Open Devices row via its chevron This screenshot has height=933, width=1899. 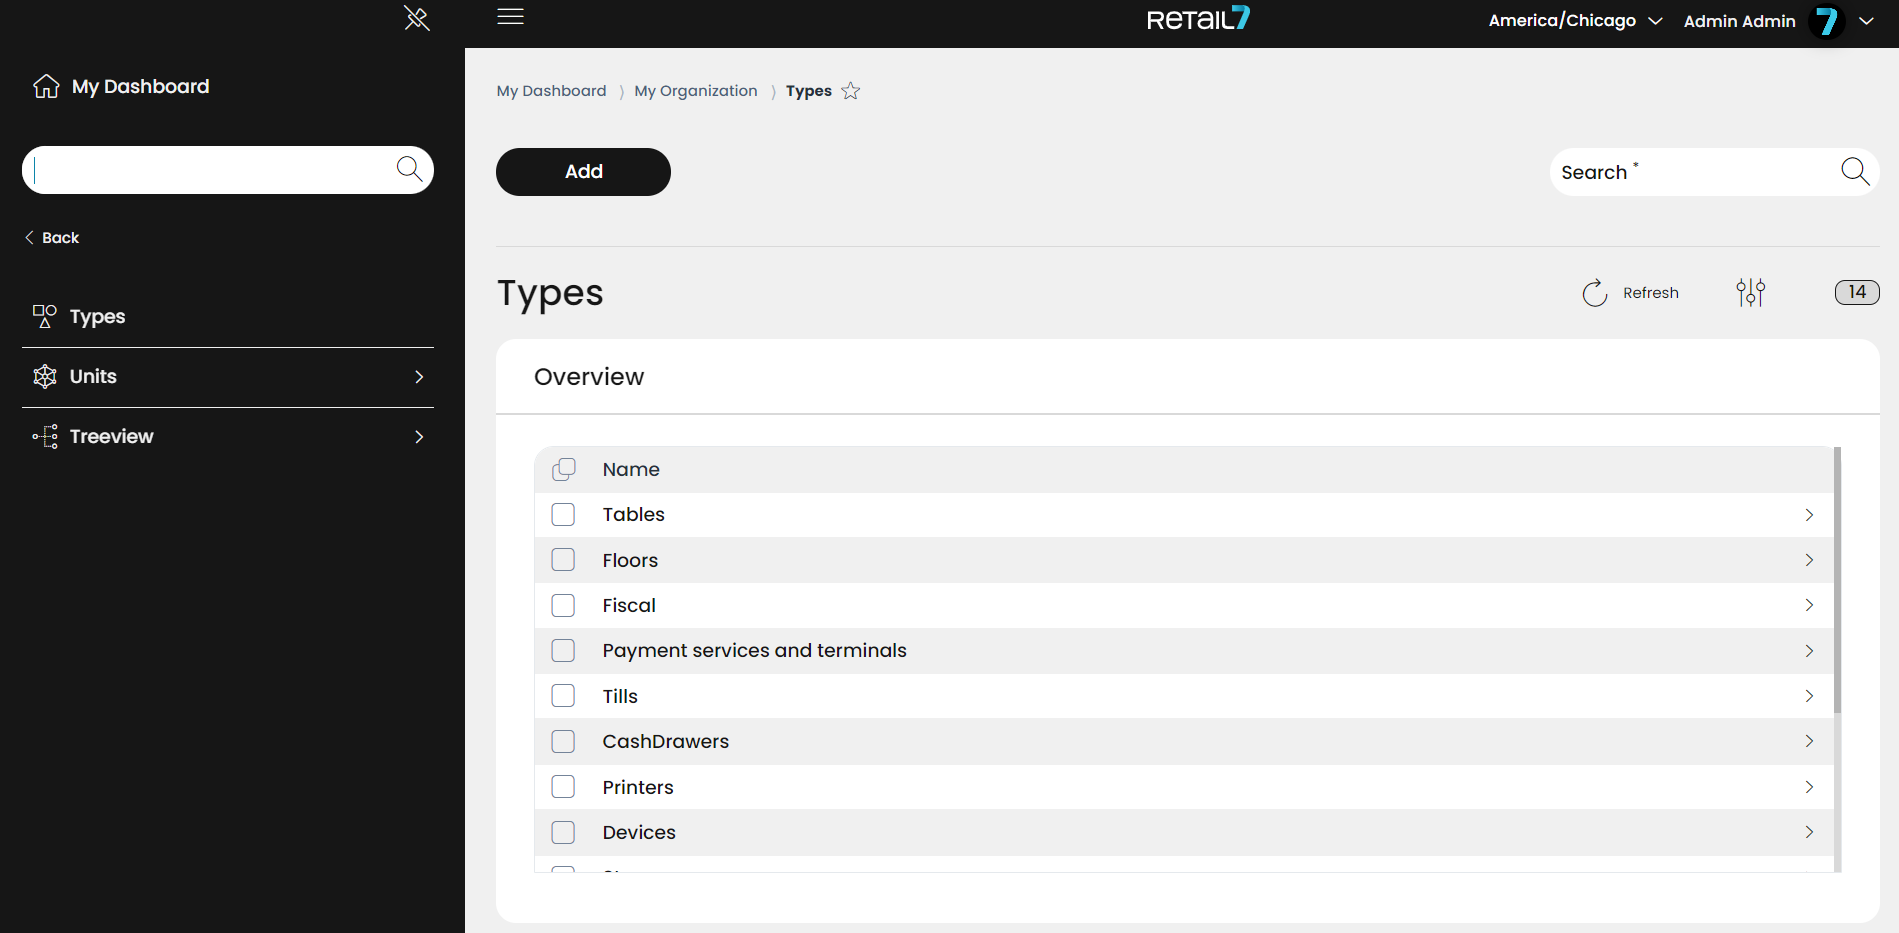tap(1809, 832)
